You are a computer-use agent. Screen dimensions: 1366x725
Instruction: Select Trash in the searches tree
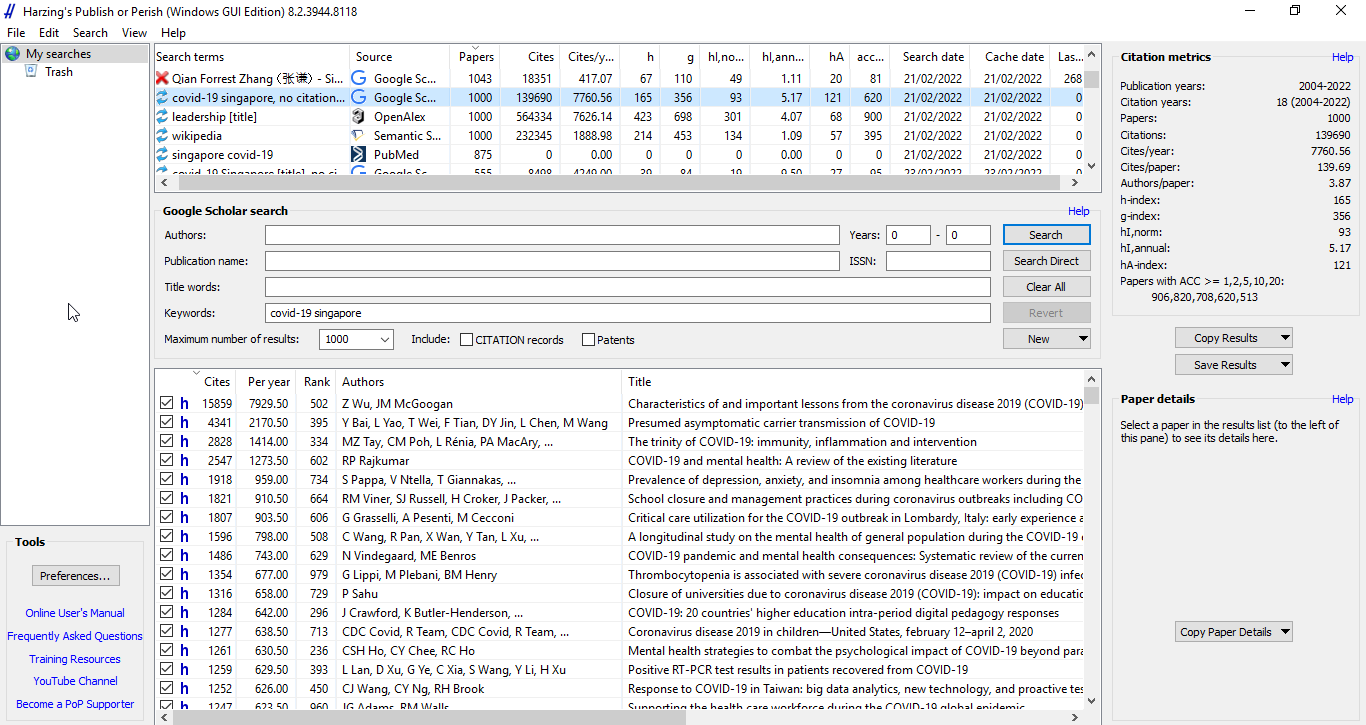click(x=59, y=72)
